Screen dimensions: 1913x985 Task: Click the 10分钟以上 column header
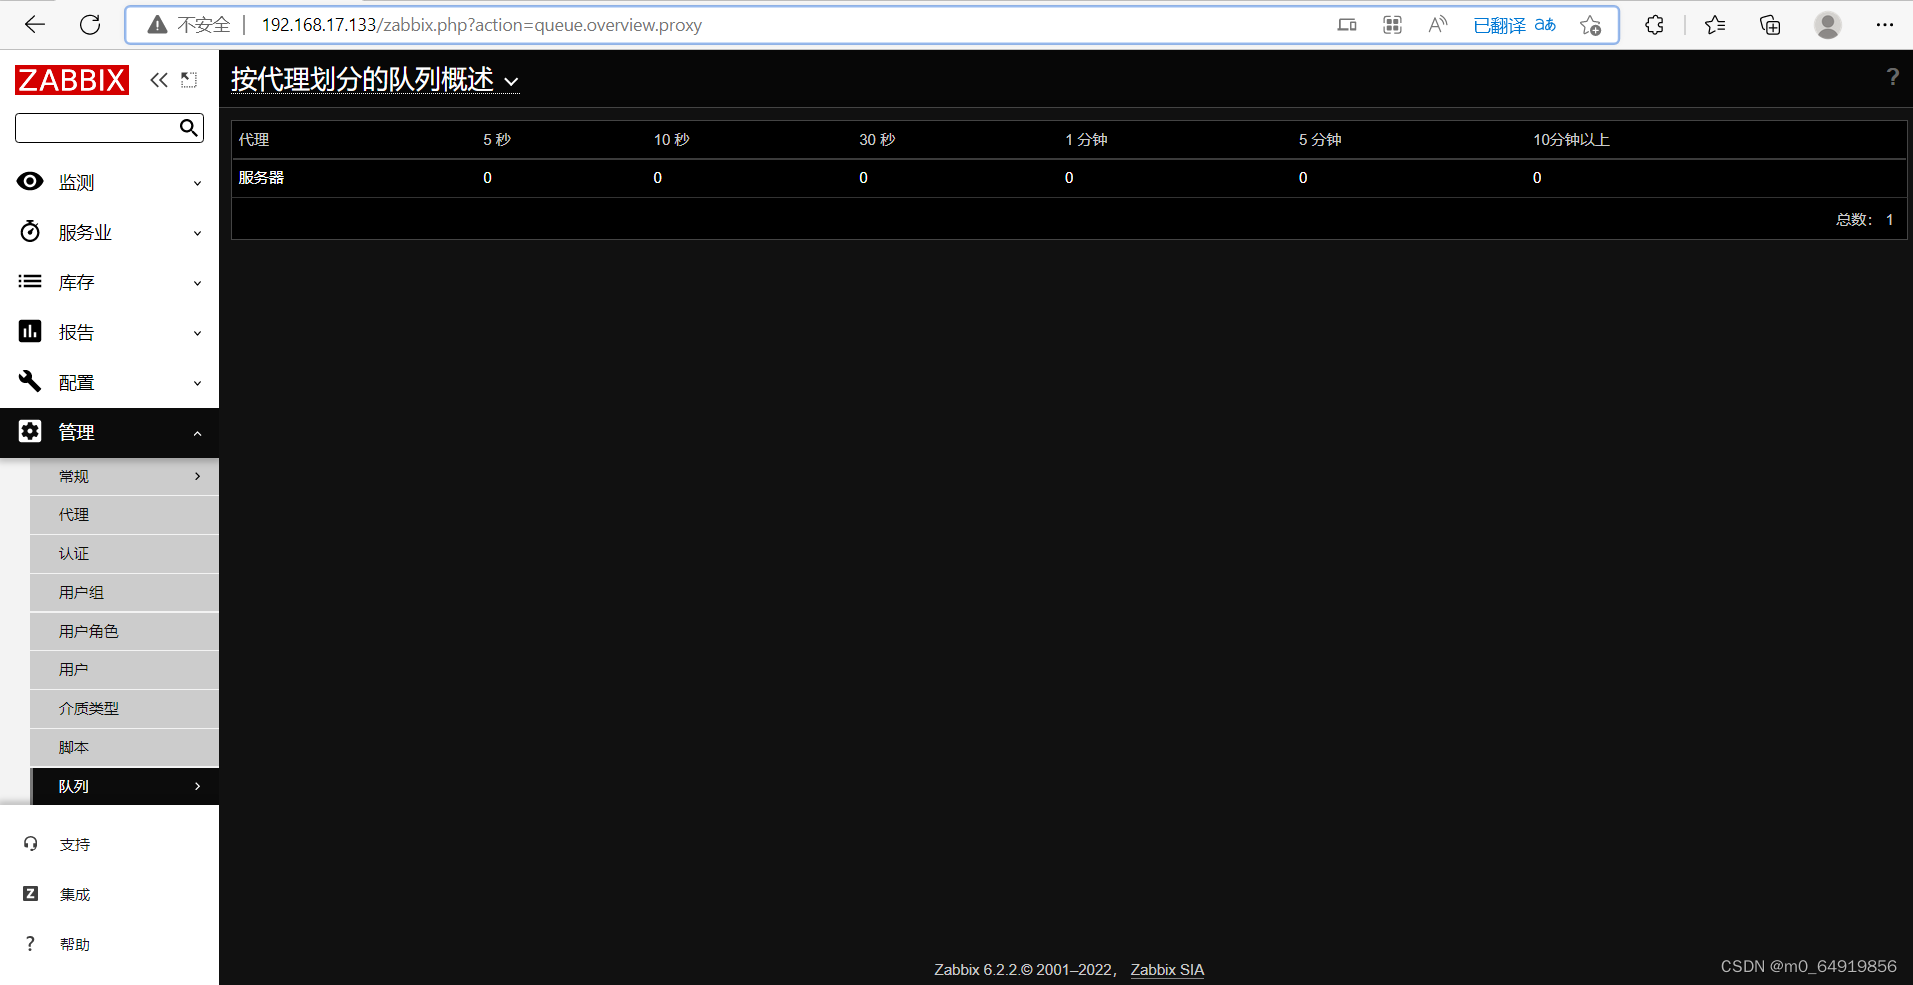[x=1571, y=139]
